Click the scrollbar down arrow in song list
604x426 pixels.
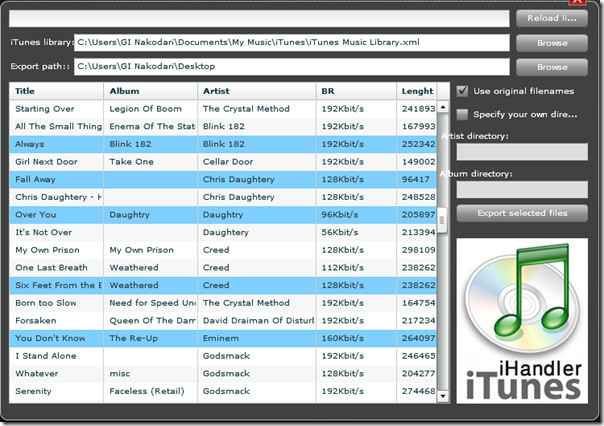[x=443, y=397]
